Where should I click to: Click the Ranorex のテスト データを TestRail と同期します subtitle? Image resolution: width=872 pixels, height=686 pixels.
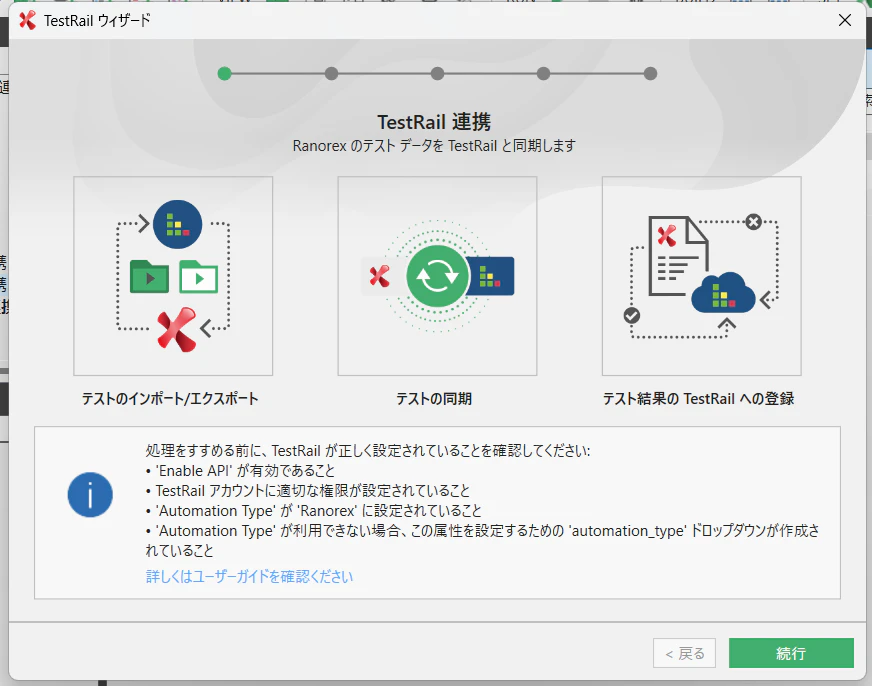tap(434, 146)
